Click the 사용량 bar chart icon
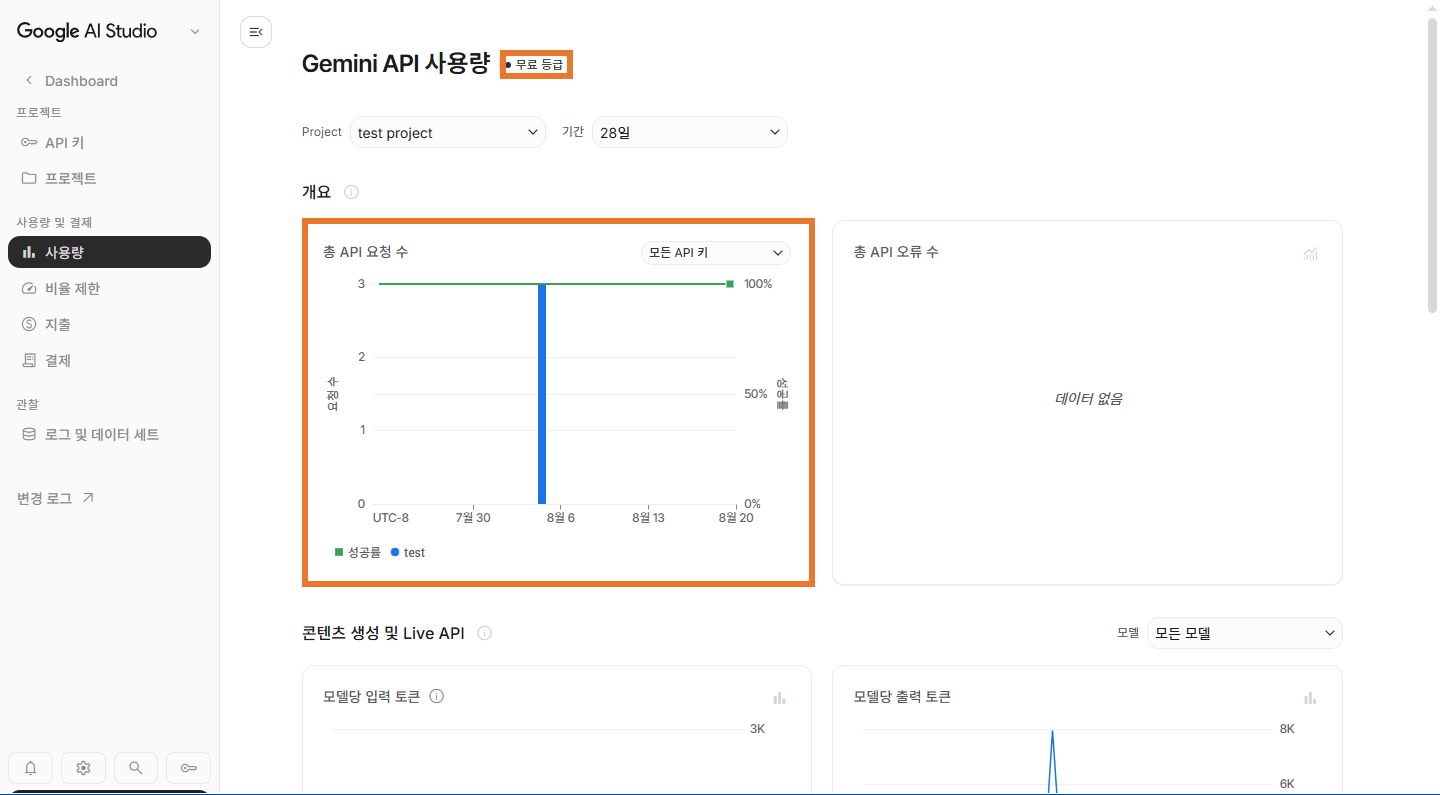Viewport: 1440px width, 795px height. tap(29, 252)
